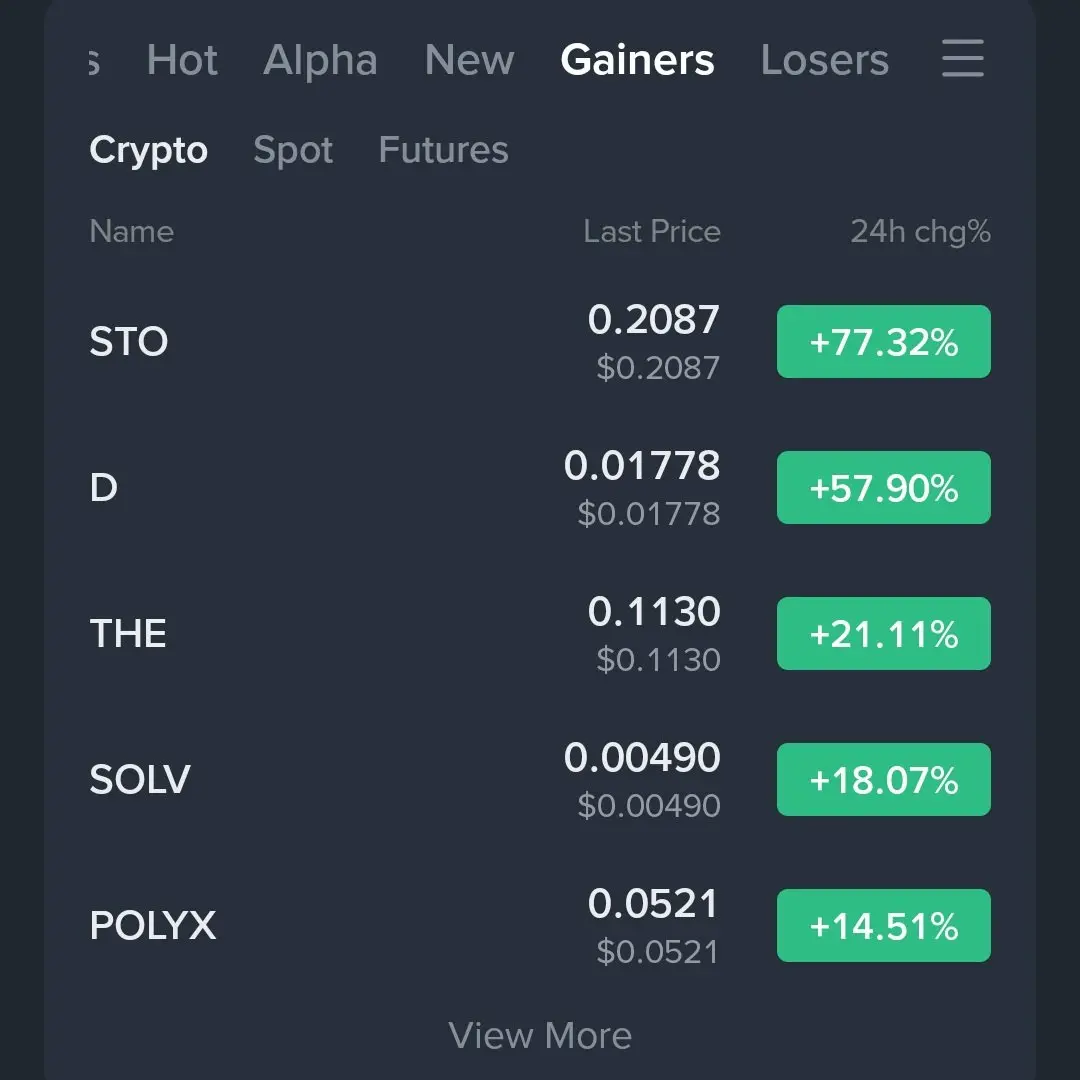Open the STO coin row
The height and width of the screenshot is (1080, 1080).
129,342
